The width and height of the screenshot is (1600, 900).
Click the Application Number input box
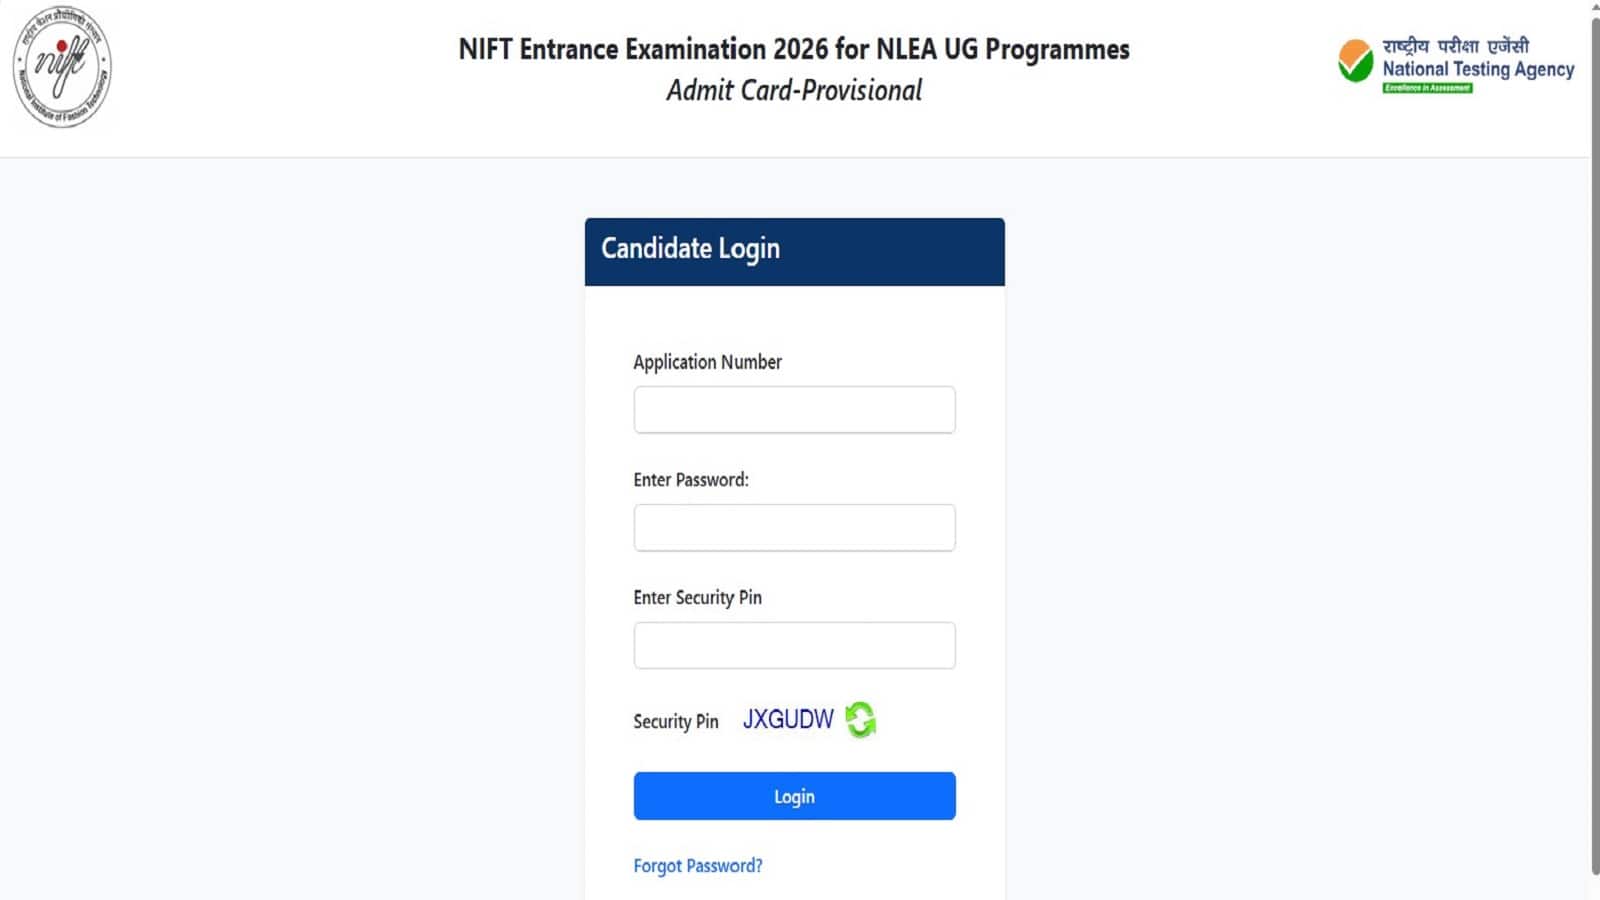(794, 409)
